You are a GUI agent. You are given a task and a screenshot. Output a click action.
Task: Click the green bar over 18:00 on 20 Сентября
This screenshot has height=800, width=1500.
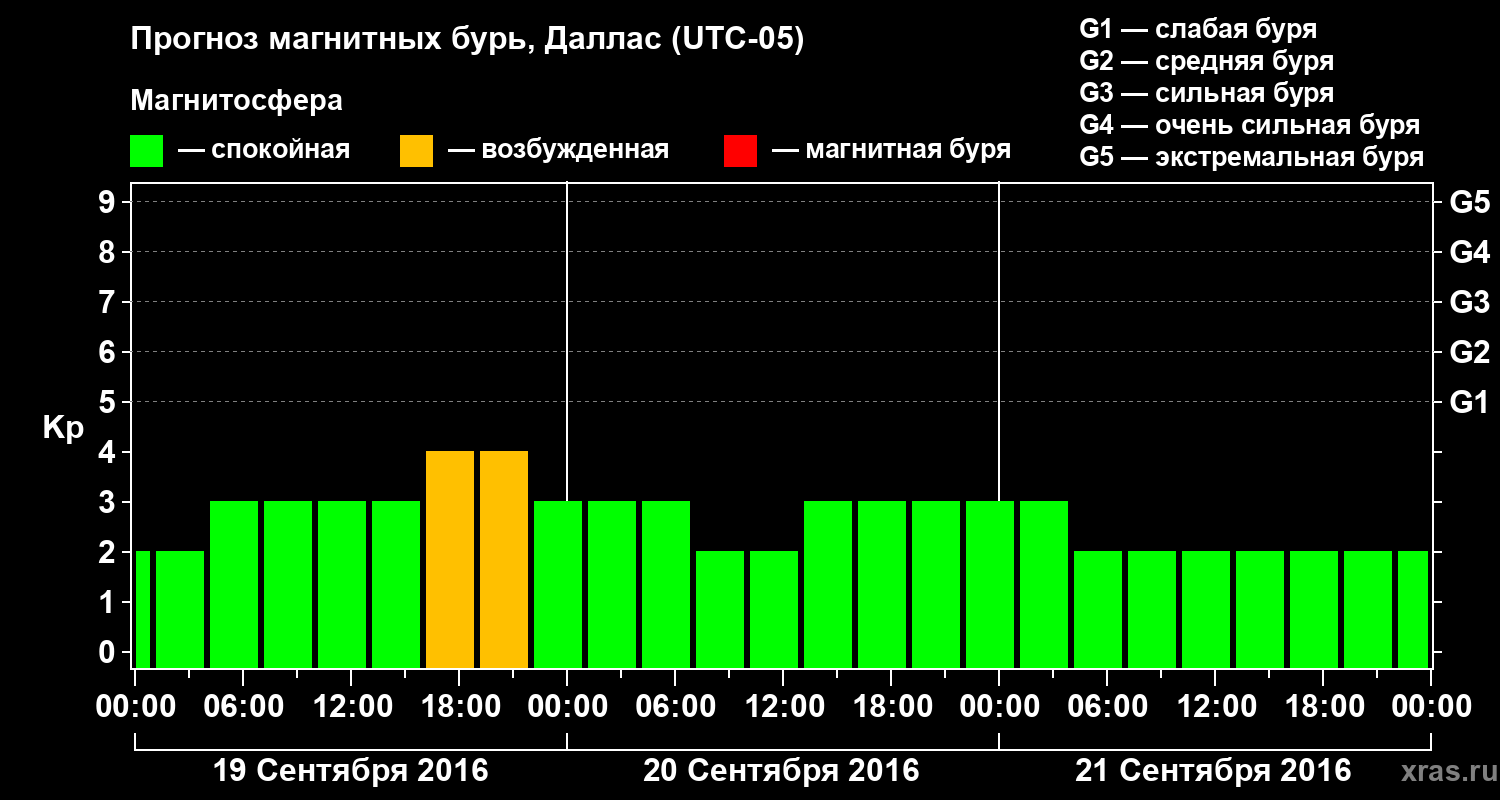[882, 584]
